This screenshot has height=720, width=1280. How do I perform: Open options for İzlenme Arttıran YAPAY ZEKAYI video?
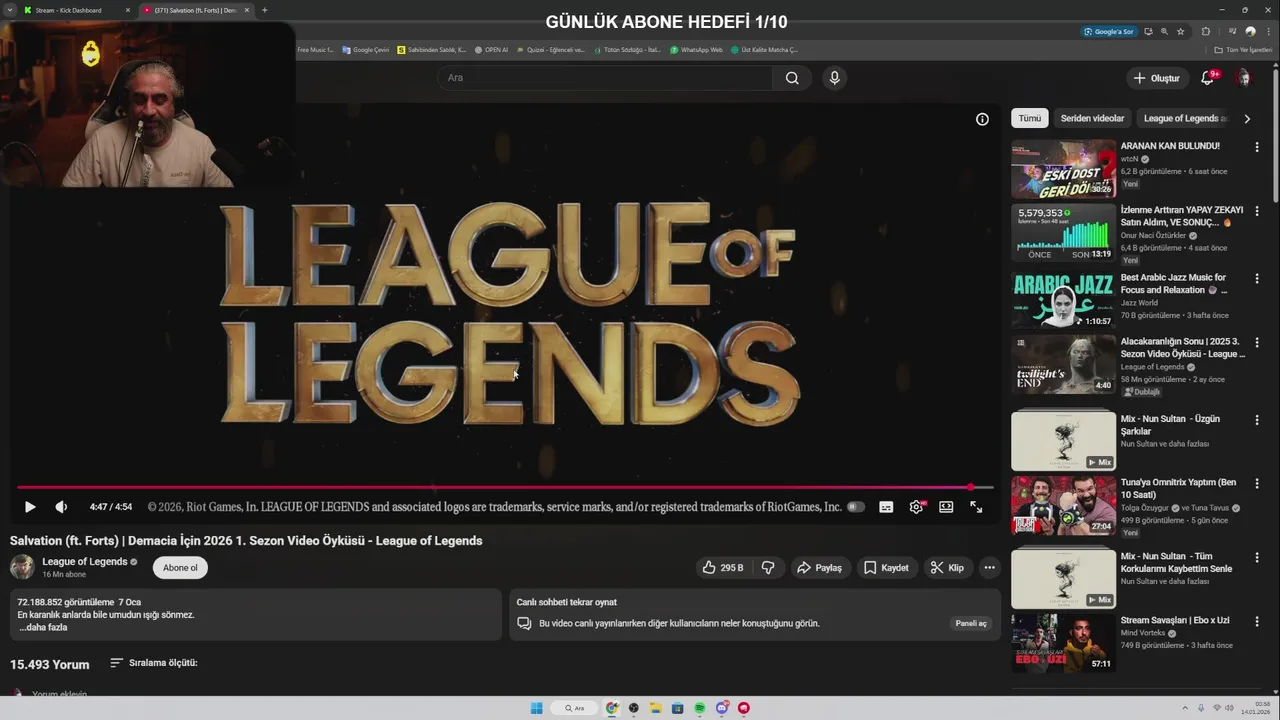point(1257,212)
